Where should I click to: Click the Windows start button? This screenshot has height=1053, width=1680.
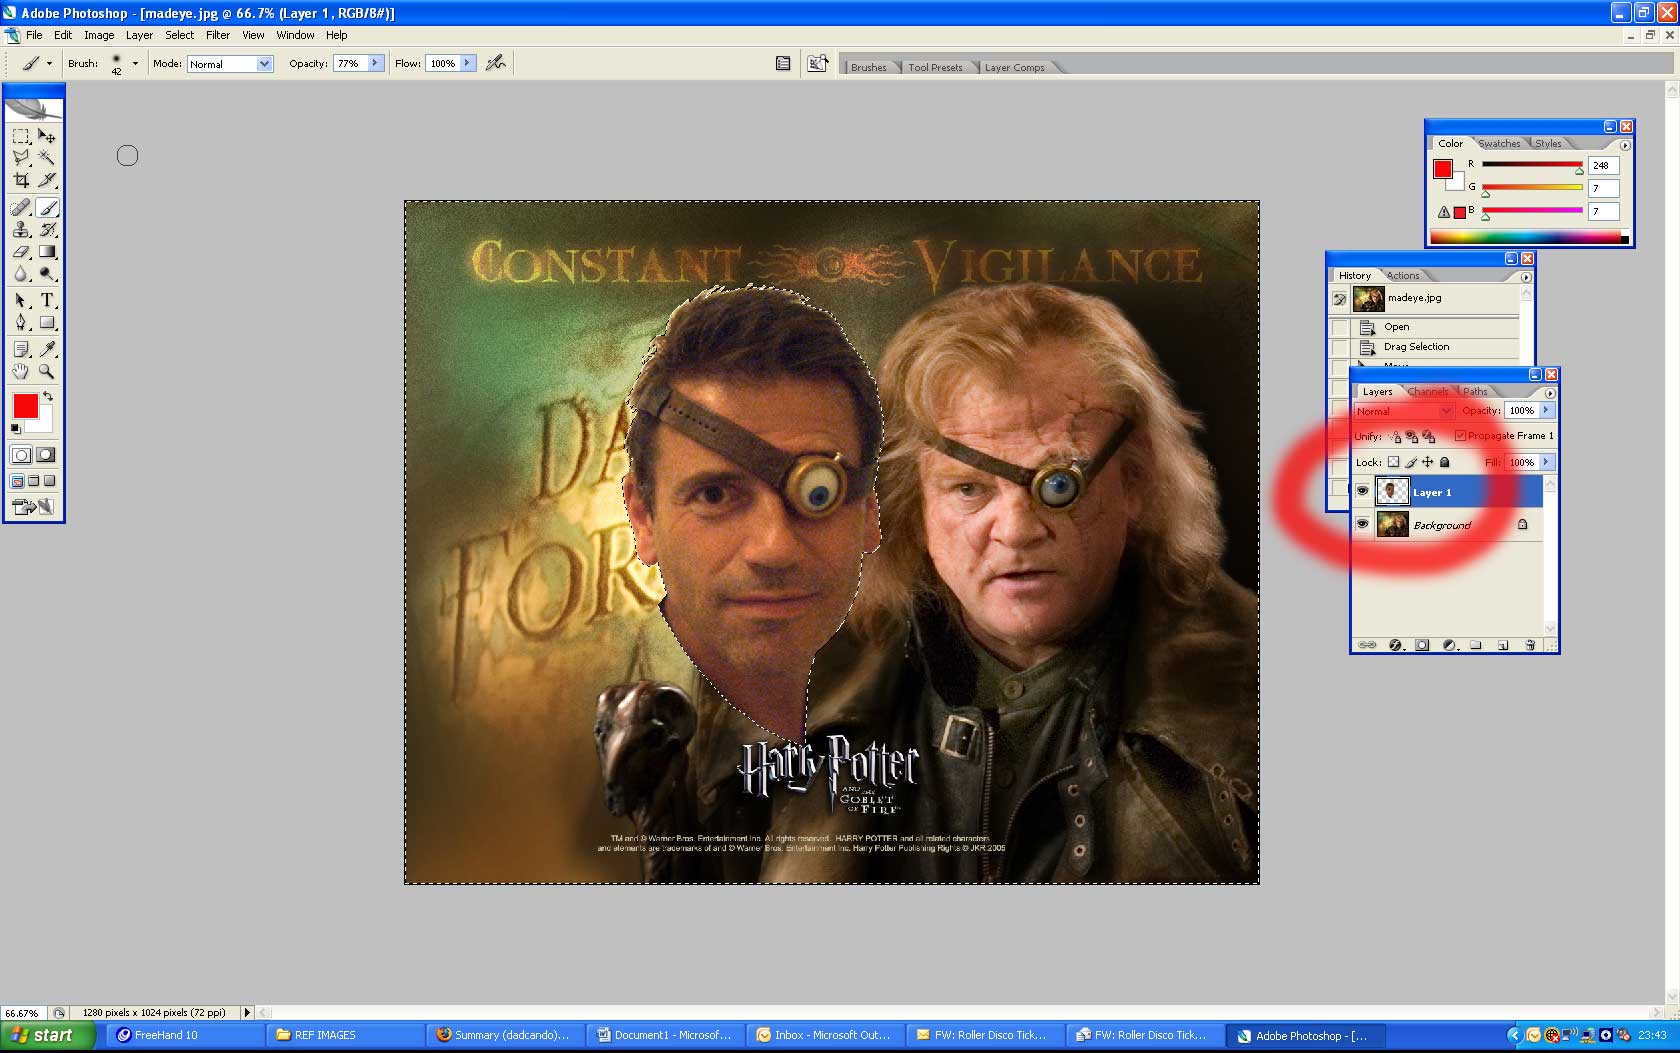47,1035
